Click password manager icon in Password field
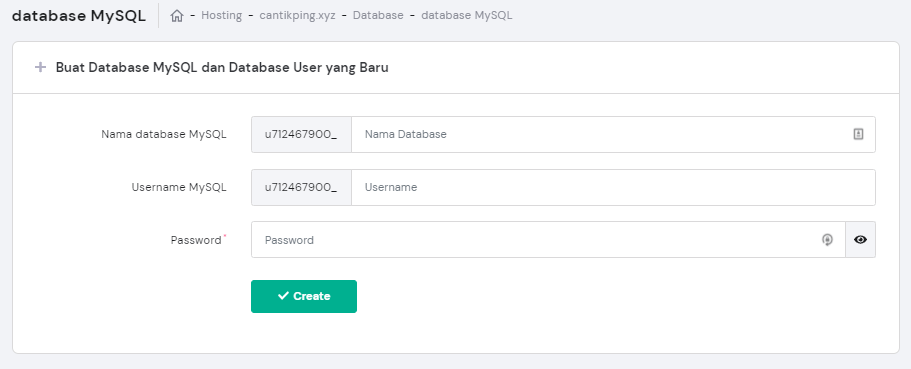Viewport: 911px width, 369px height. (827, 239)
